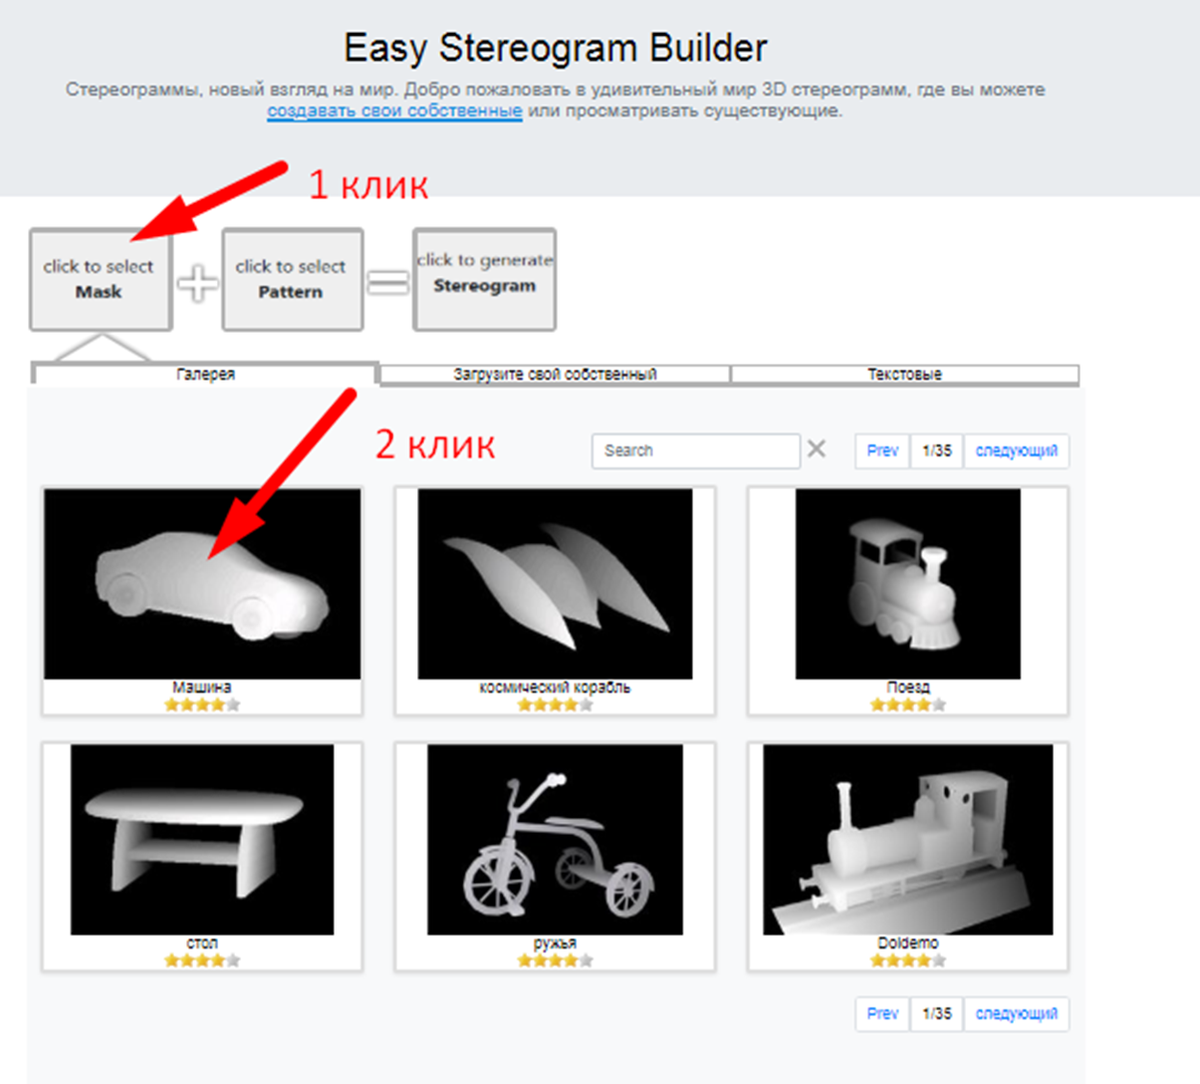
Task: Choose the Поезд train mask thumbnail
Action: coord(908,584)
